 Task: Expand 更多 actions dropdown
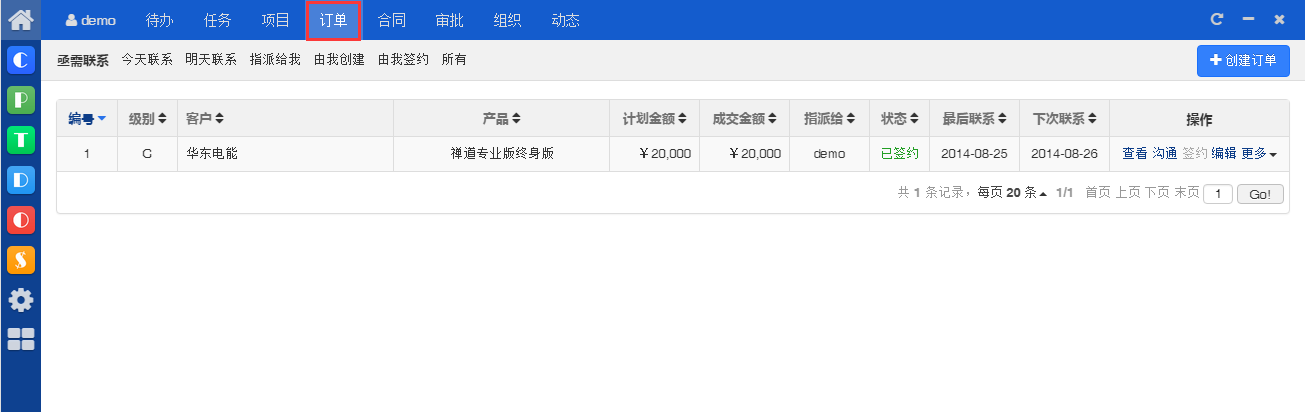(1259, 154)
